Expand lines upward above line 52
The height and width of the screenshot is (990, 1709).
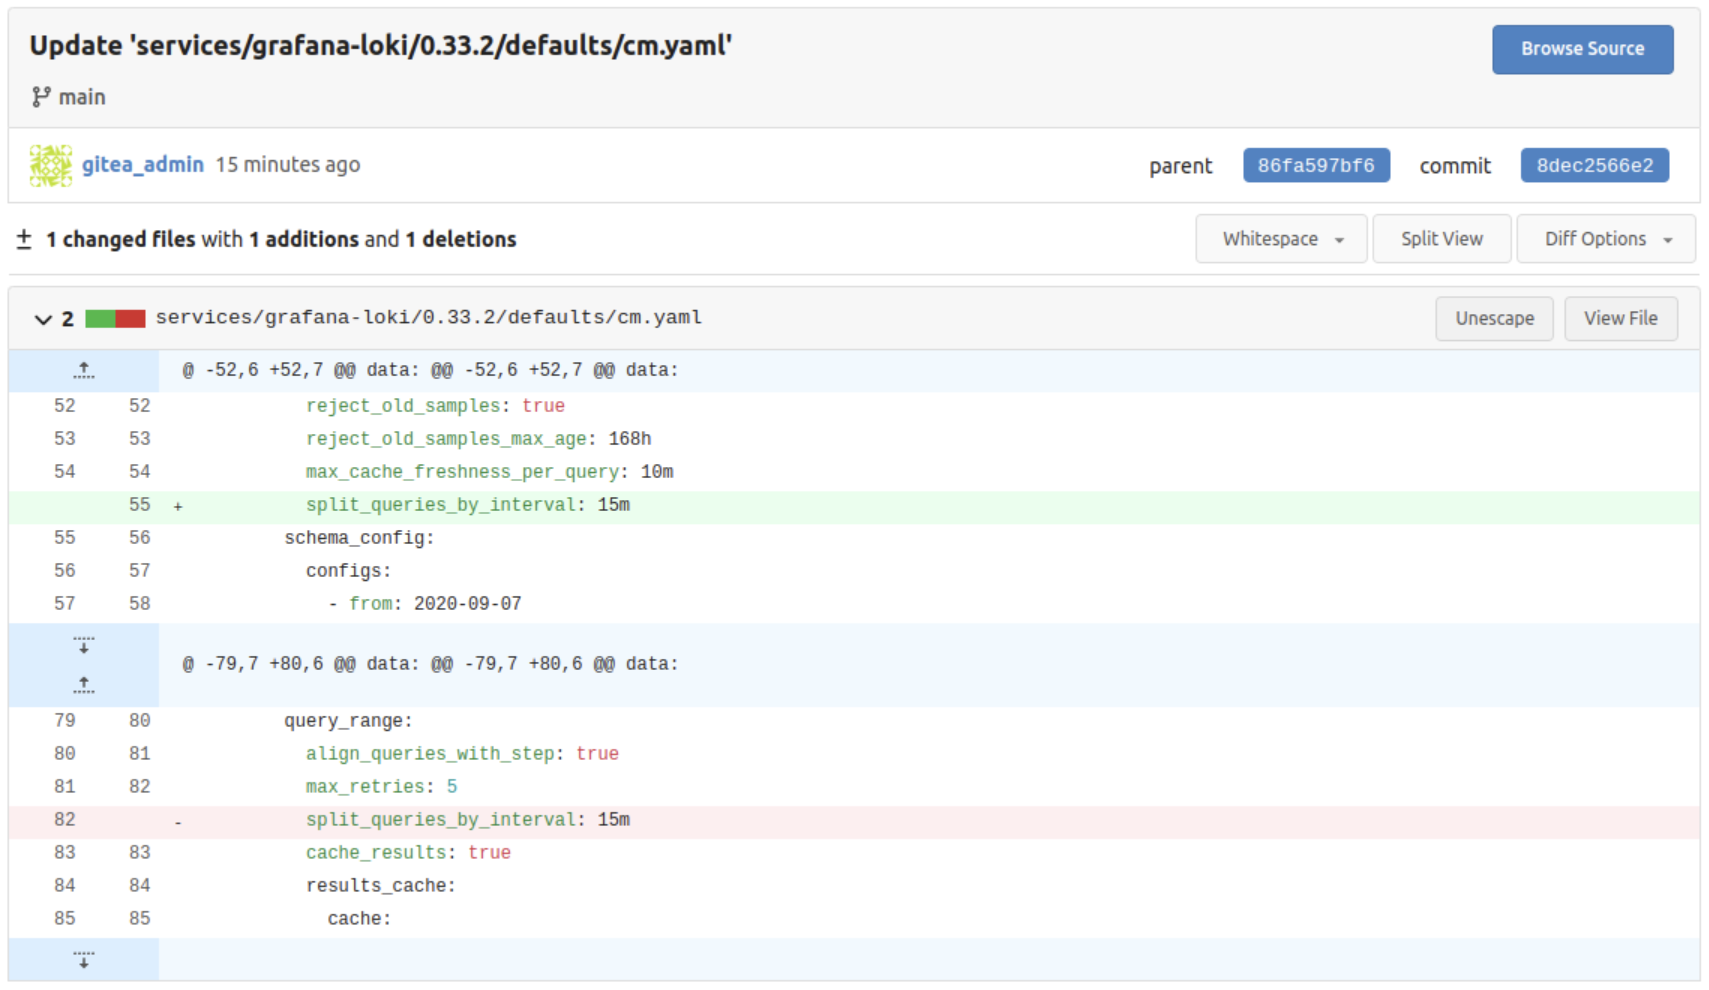(84, 371)
